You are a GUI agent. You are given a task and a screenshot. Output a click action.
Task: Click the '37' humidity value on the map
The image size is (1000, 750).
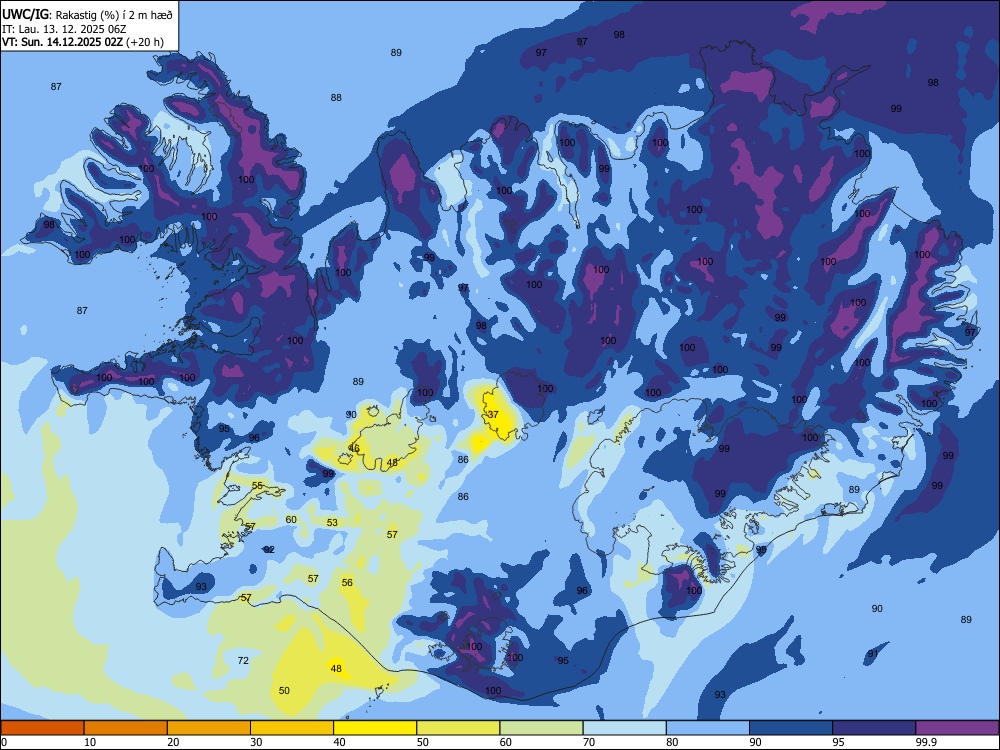coord(493,415)
